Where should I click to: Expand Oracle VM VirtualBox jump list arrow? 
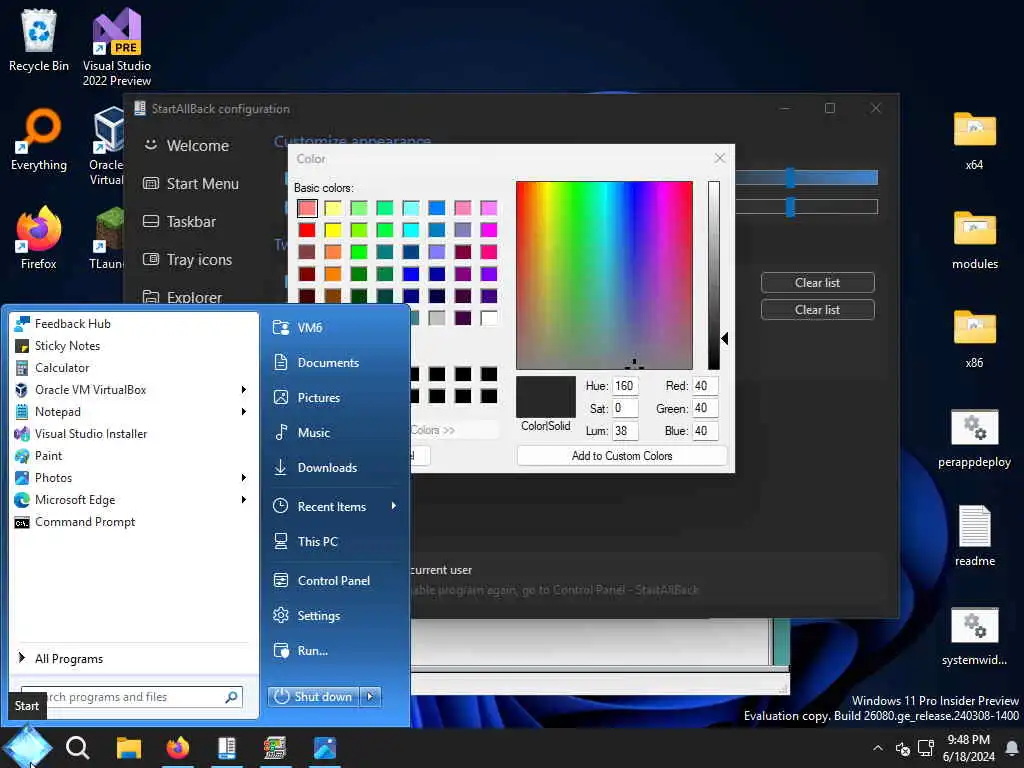(x=244, y=390)
